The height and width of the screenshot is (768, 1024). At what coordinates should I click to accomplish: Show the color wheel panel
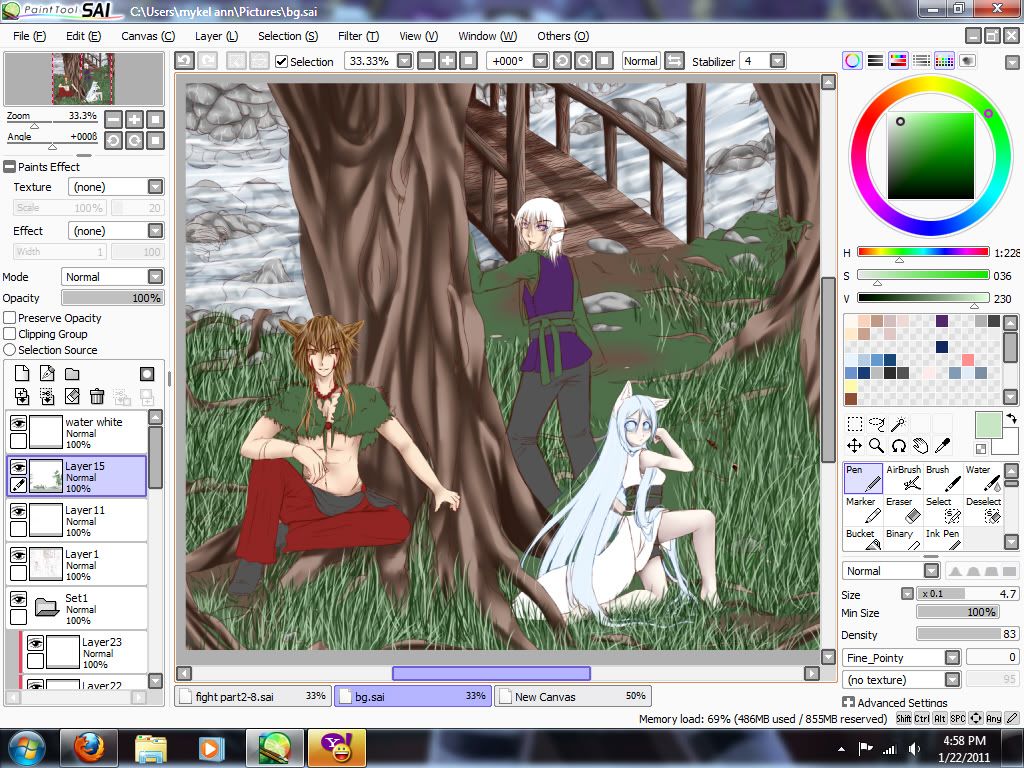click(x=852, y=61)
